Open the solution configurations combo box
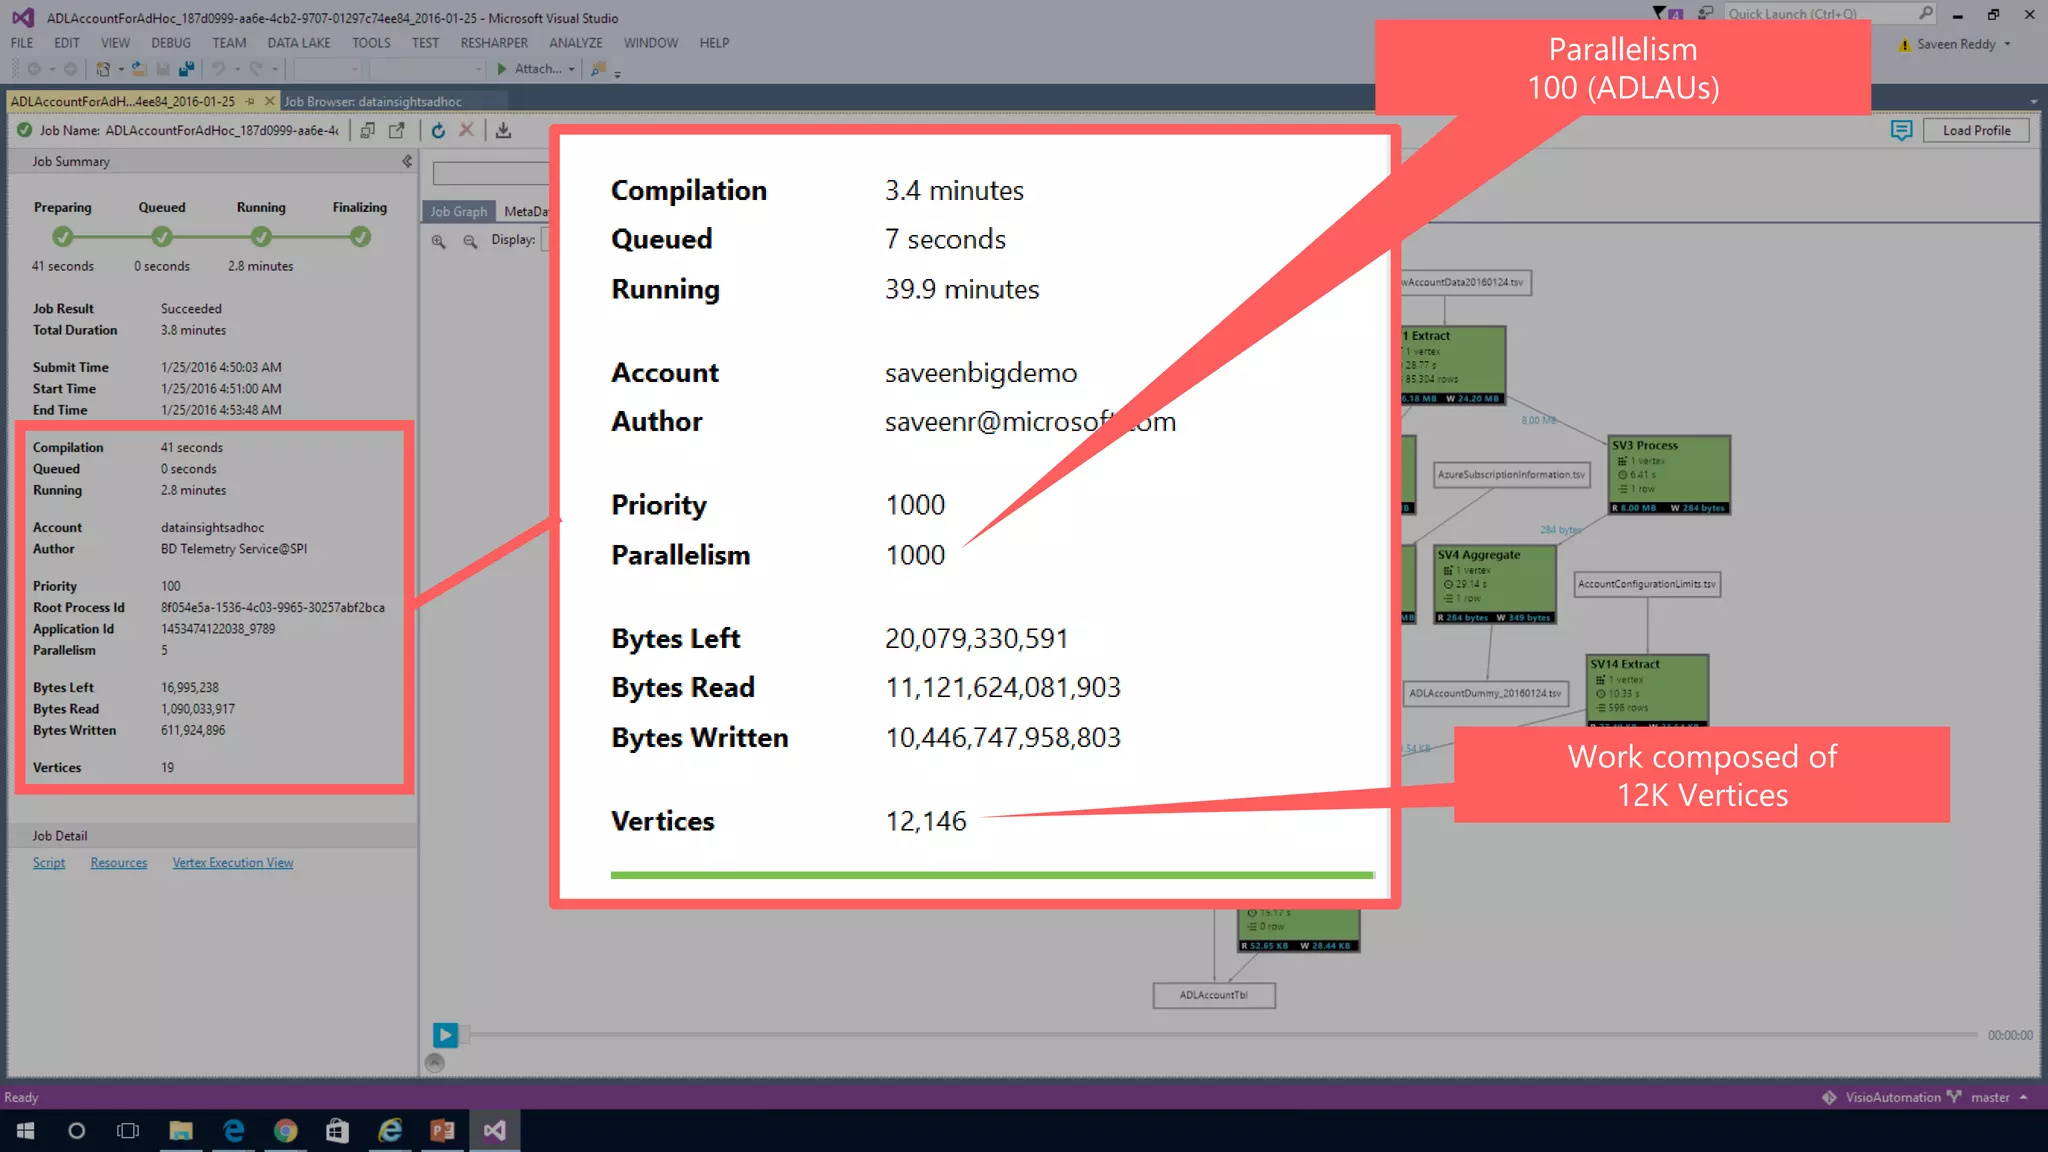This screenshot has width=2048, height=1152. [327, 69]
